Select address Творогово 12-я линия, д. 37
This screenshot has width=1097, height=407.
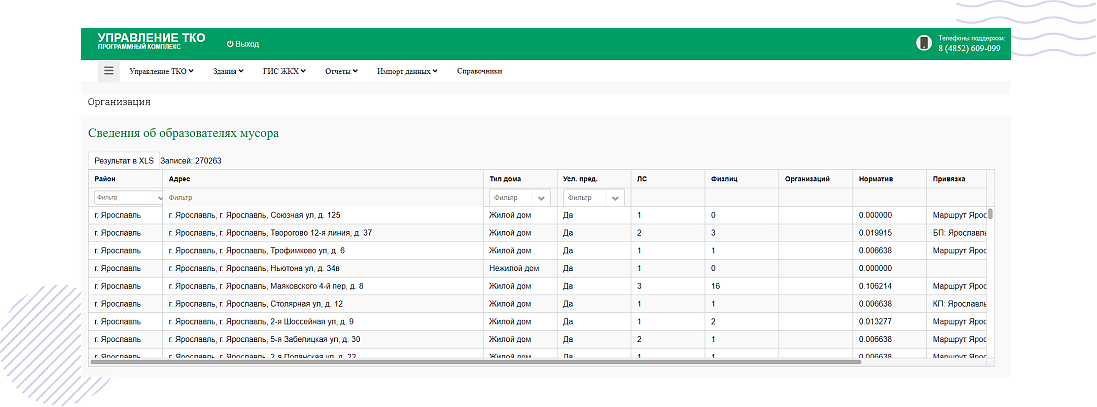click(x=270, y=233)
